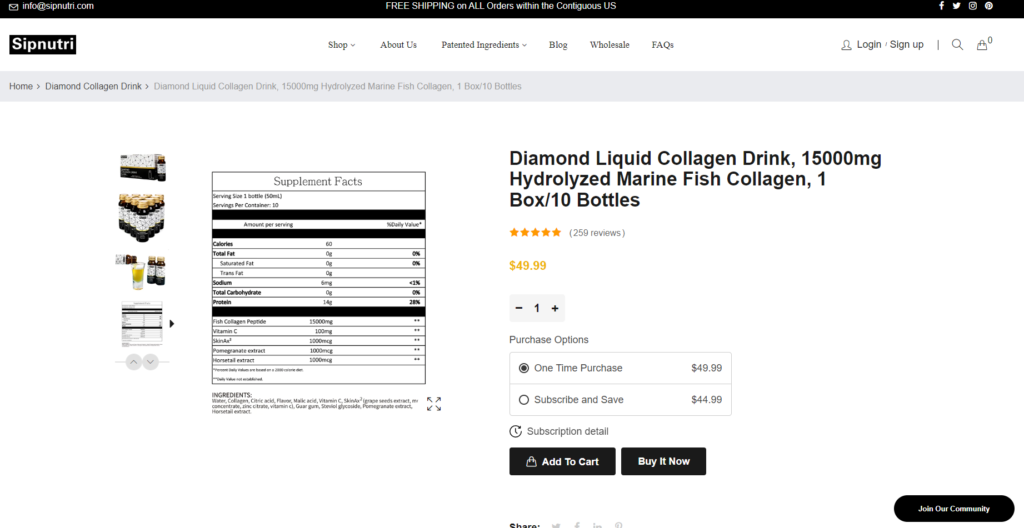The width and height of the screenshot is (1024, 528).
Task: Open the Twitter icon in top bar
Action: (956, 6)
